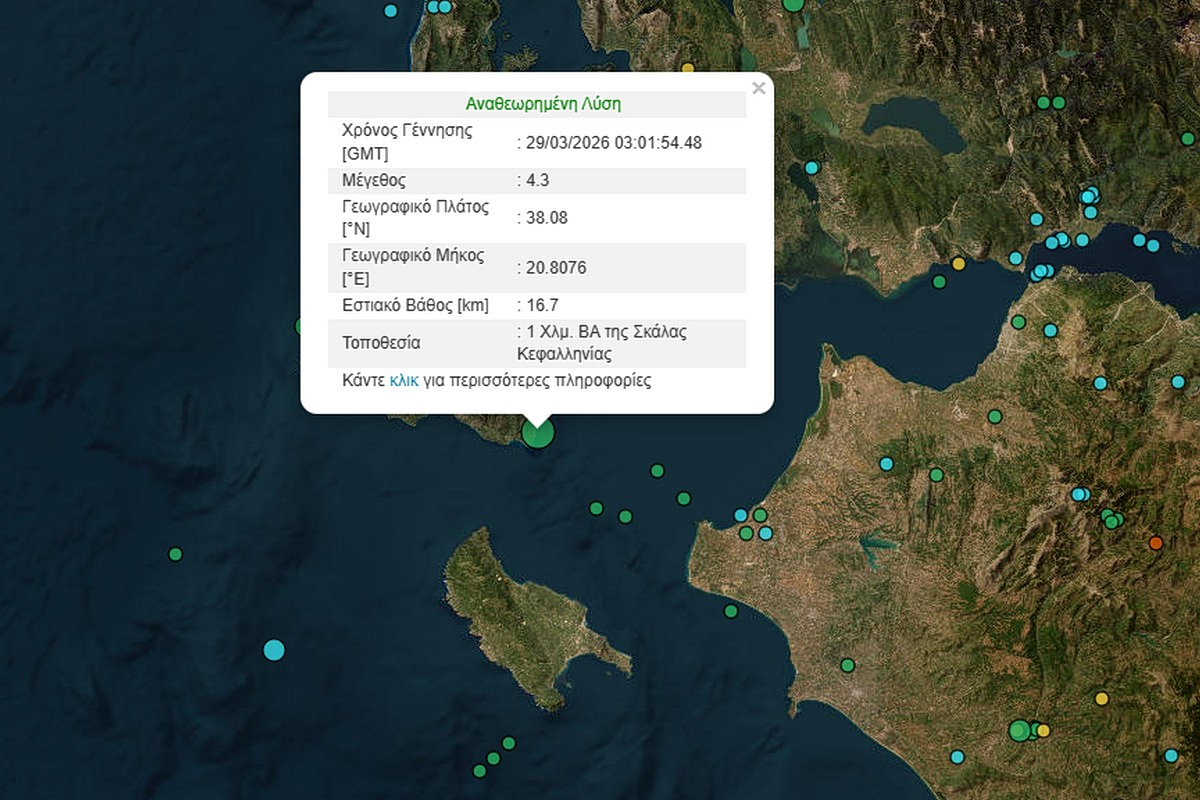Click the location text "Σκάλας Κεφαλληνίας"

[x=600, y=343]
